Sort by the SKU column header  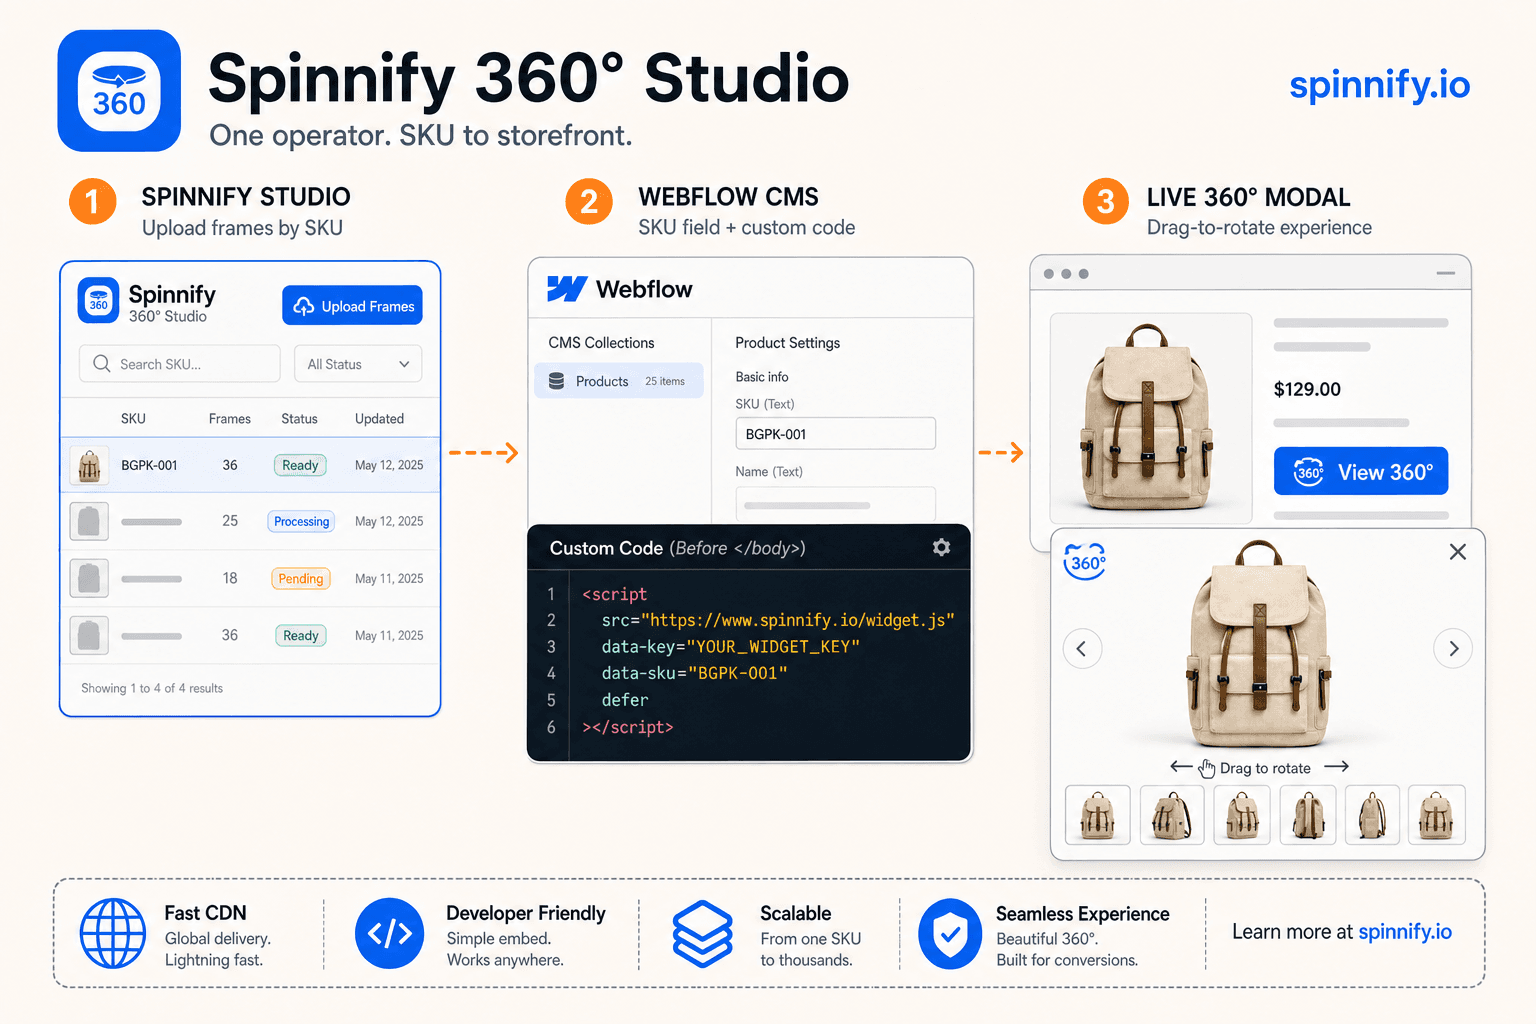[x=133, y=419]
